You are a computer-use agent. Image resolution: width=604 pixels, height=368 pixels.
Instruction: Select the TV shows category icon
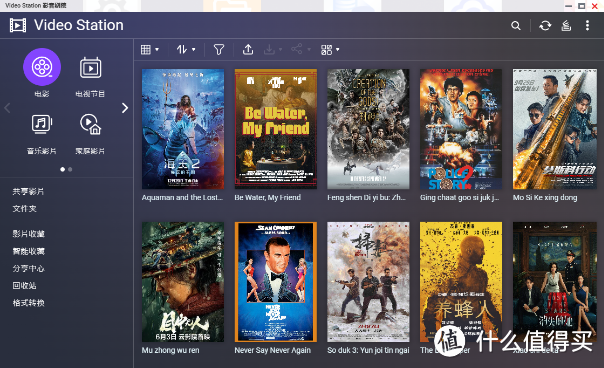pyautogui.click(x=91, y=68)
